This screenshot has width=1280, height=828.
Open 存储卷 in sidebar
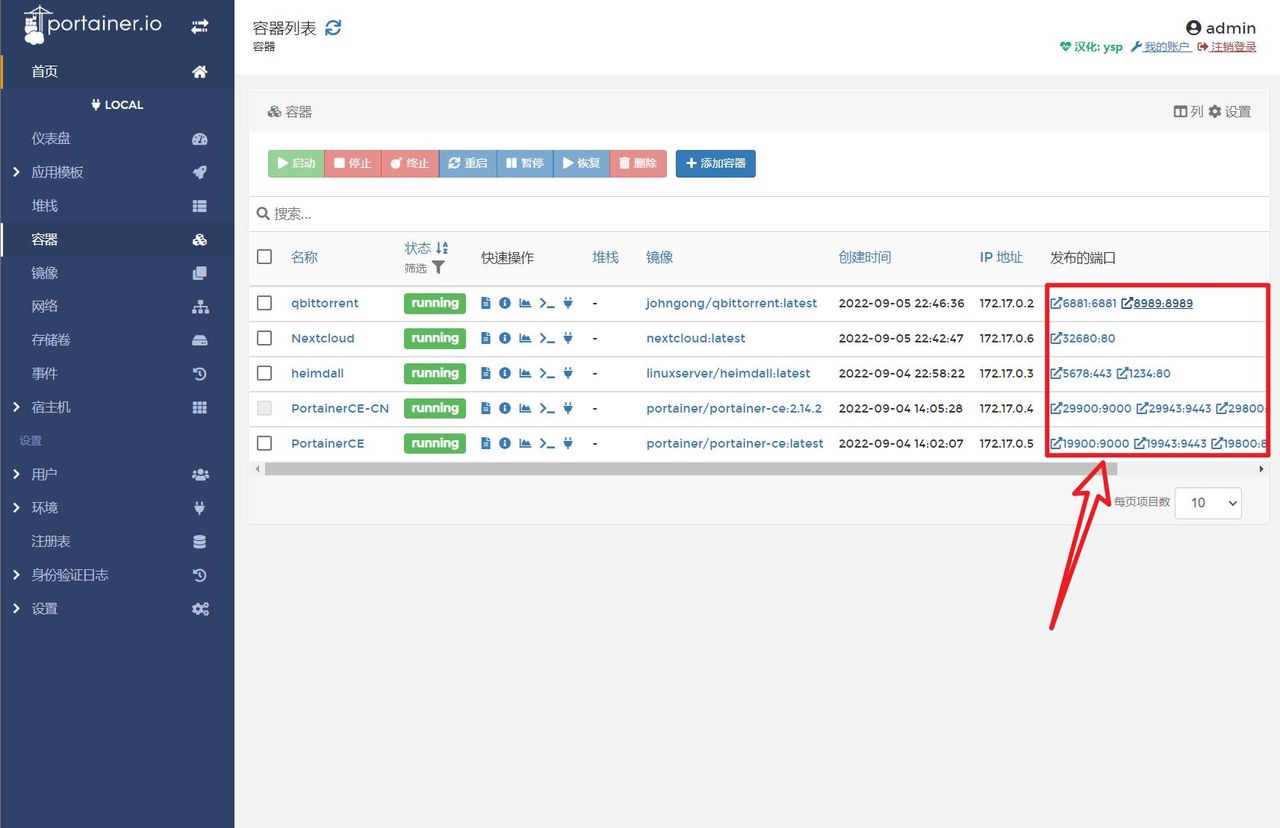click(x=117, y=340)
